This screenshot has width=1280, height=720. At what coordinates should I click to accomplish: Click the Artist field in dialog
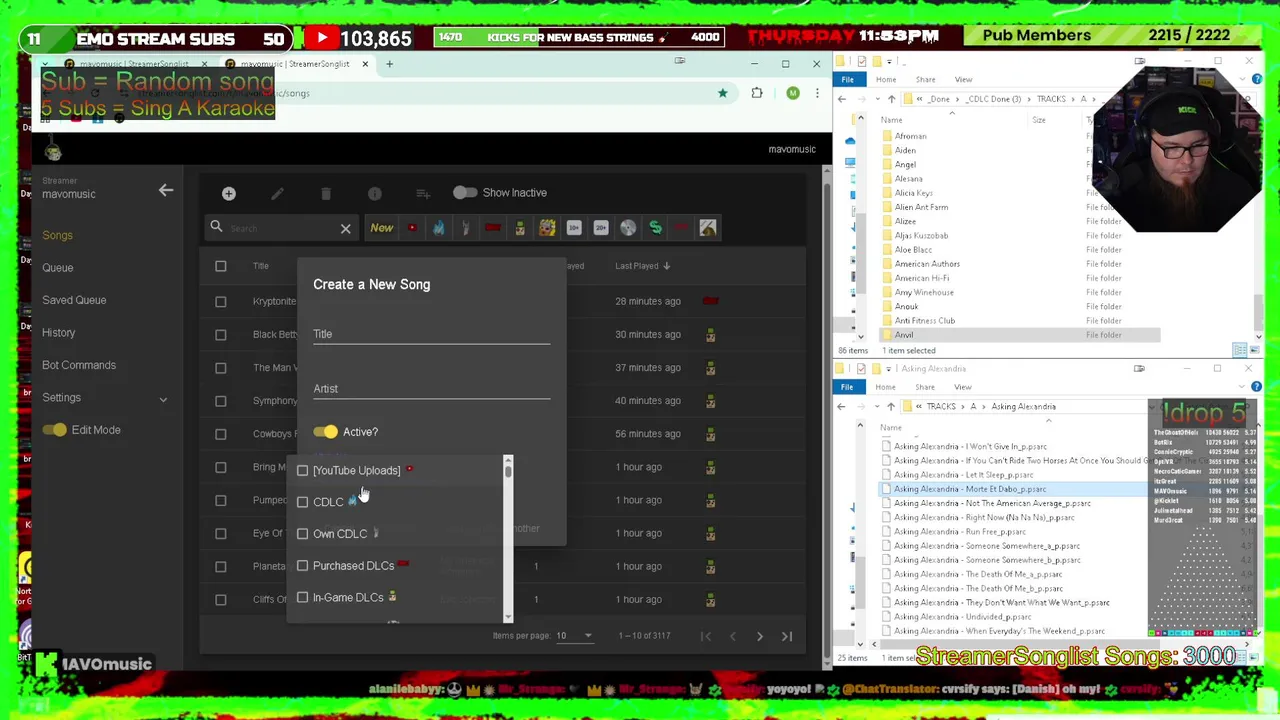click(431, 388)
